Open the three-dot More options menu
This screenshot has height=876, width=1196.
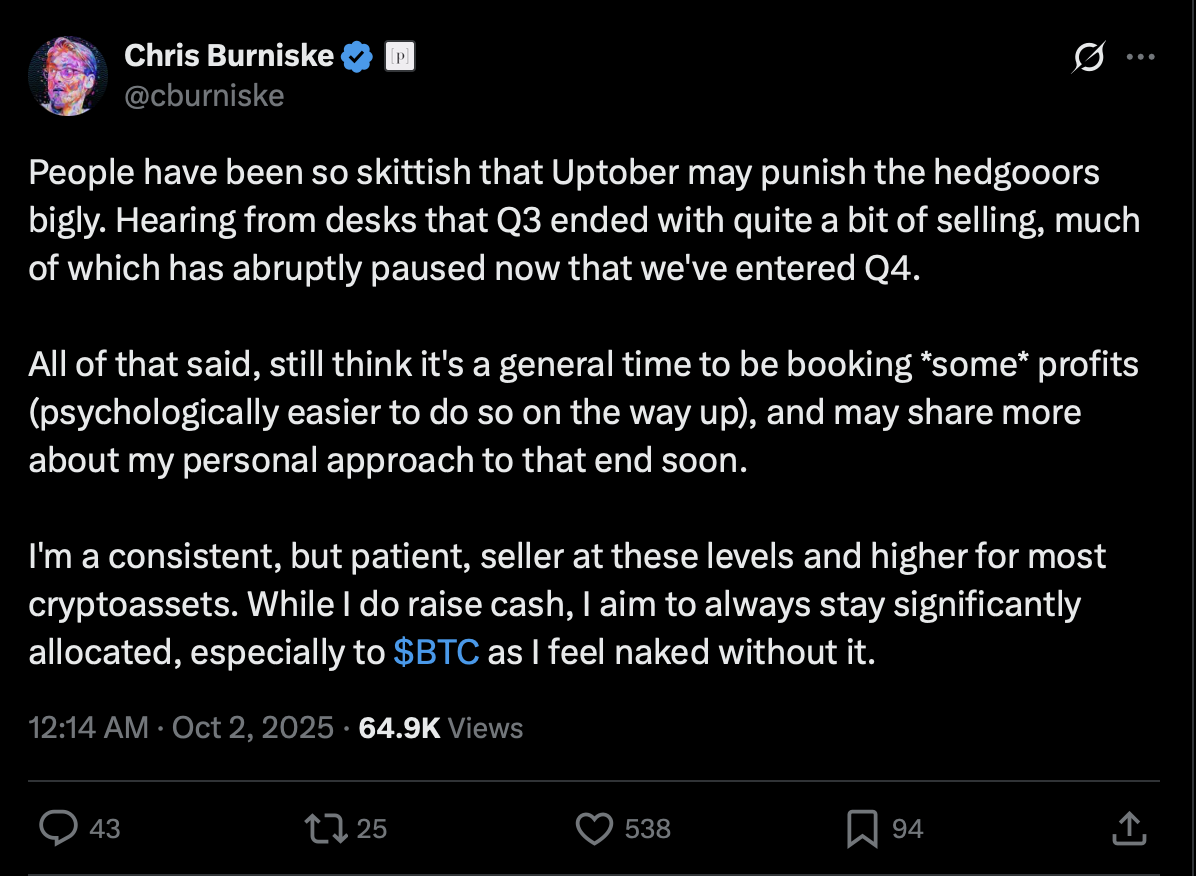point(1141,58)
